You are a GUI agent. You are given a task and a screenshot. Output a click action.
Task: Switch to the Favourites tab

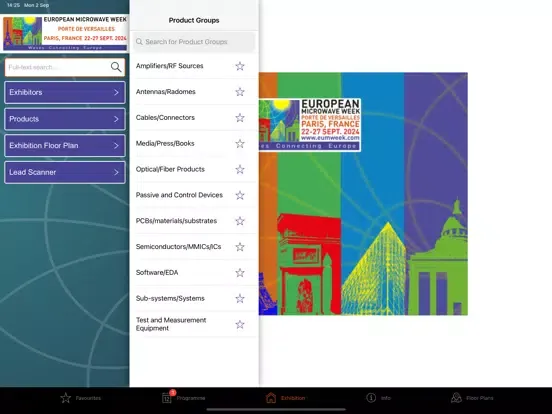pos(81,398)
